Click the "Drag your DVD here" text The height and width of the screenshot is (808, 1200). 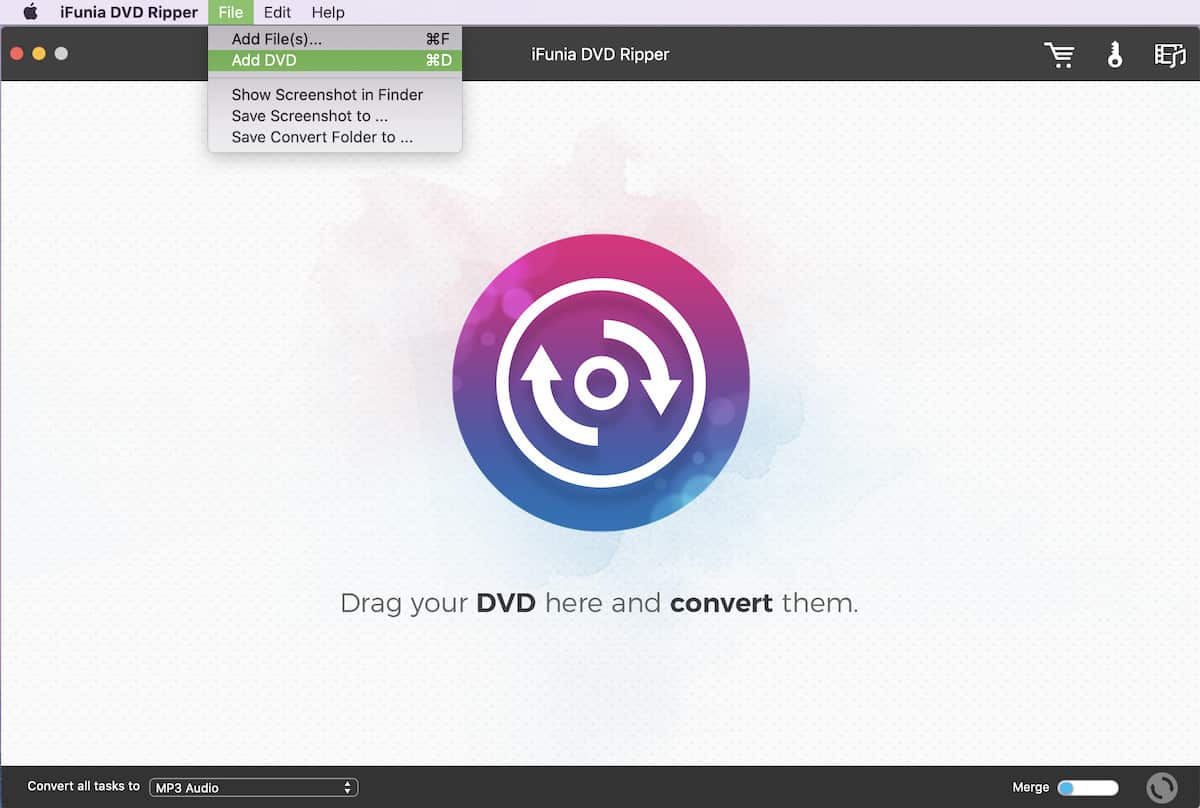coord(599,603)
